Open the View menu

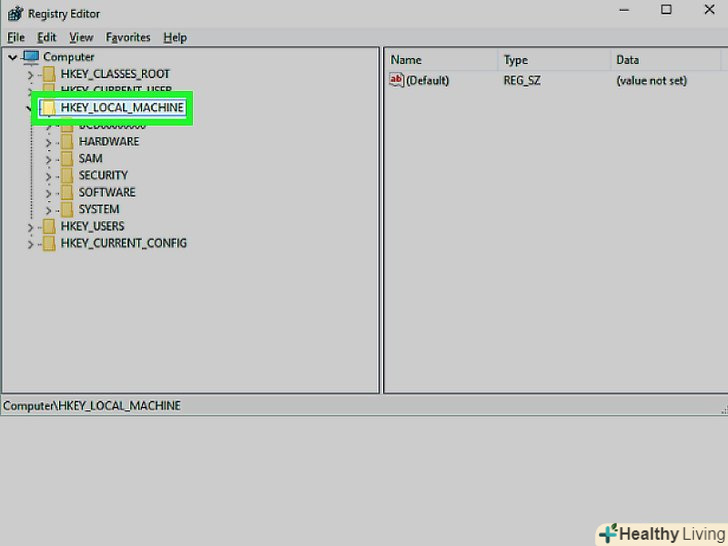pos(81,37)
